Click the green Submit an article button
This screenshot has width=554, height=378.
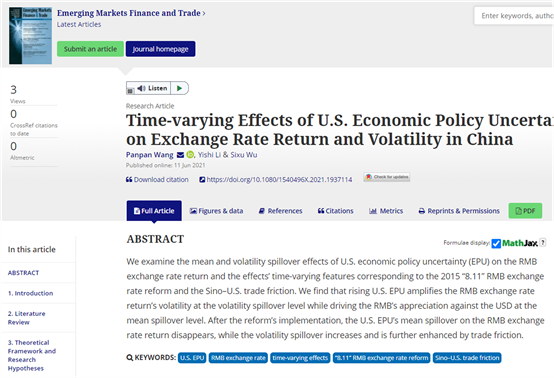pyautogui.click(x=90, y=49)
